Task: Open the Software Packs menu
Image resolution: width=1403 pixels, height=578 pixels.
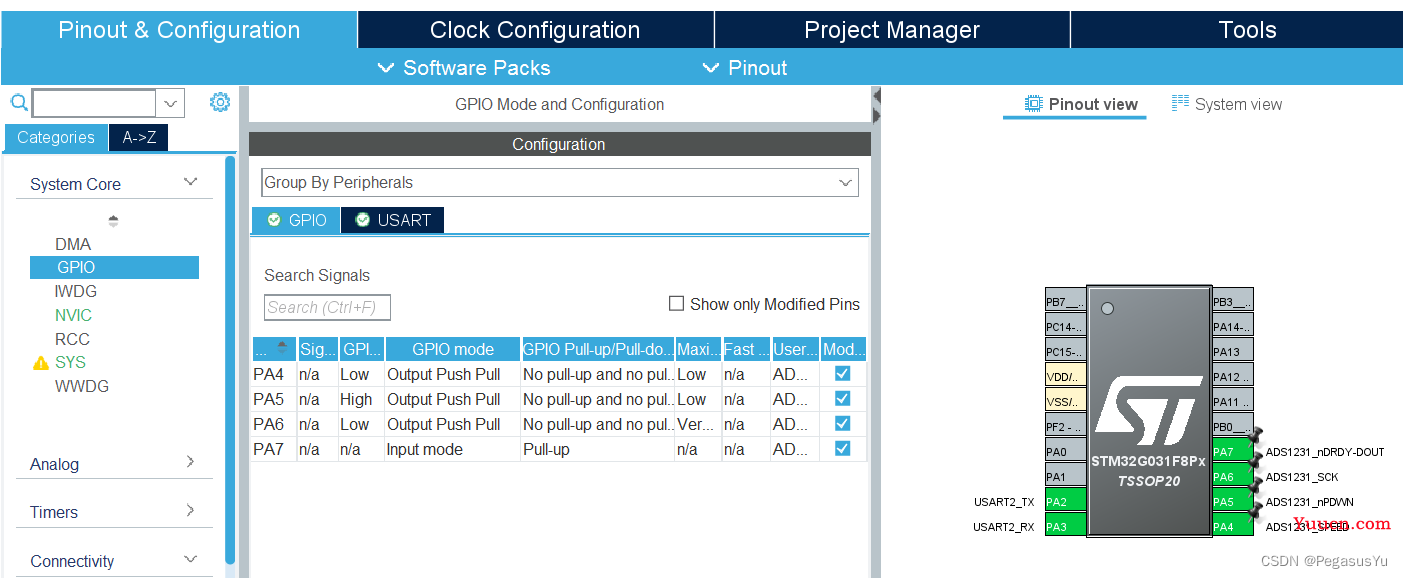Action: point(463,68)
